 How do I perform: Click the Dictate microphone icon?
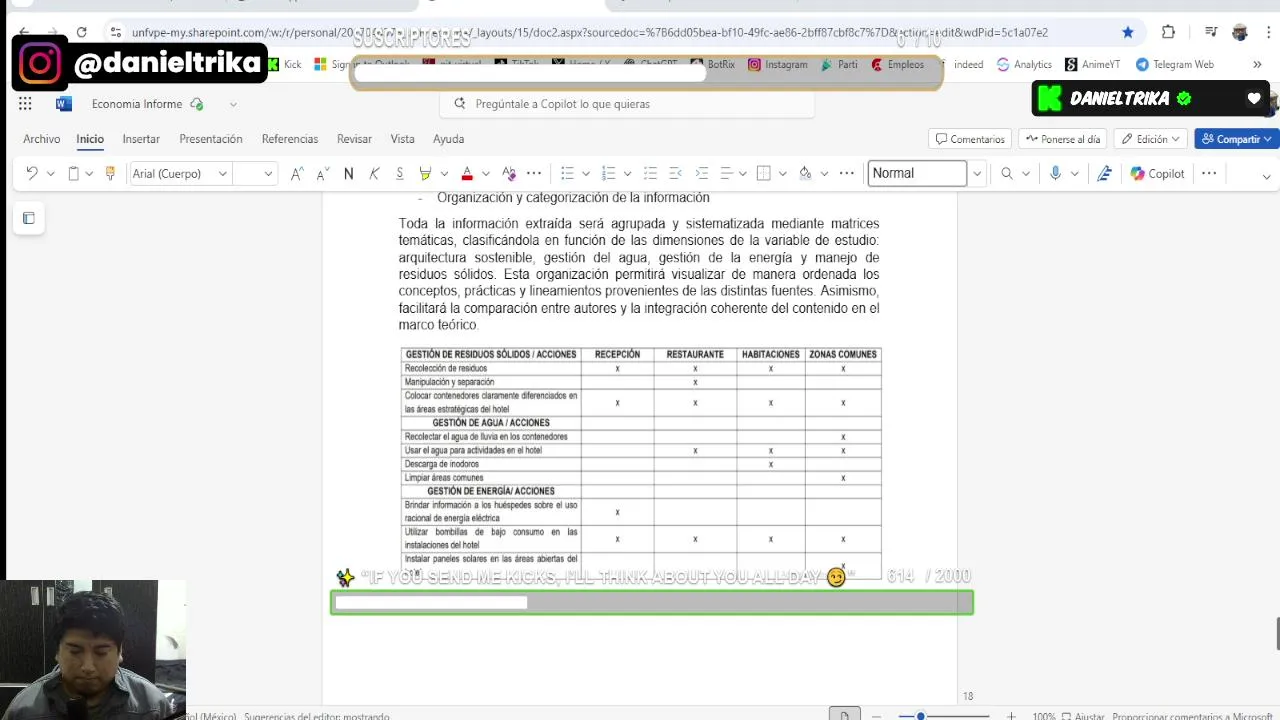coord(1055,173)
